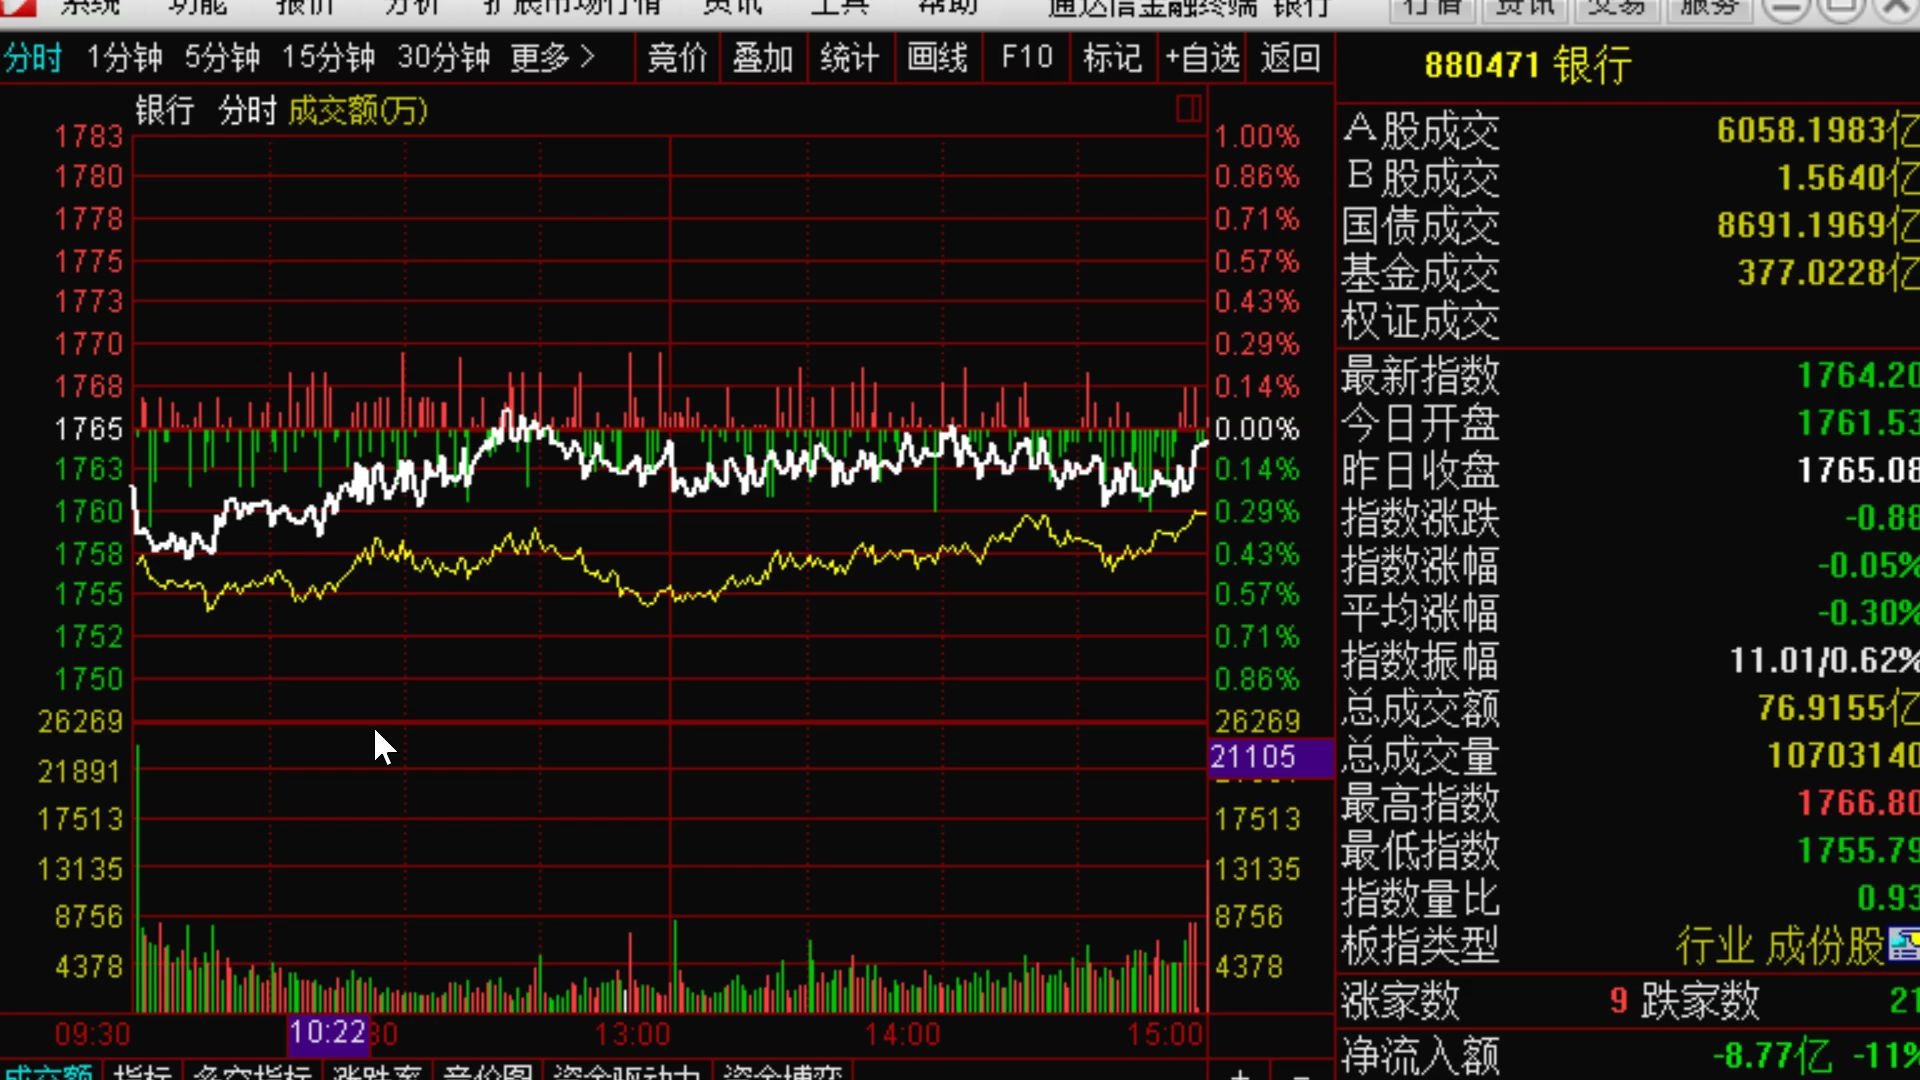Click the 总成交额 row label
The width and height of the screenshot is (1920, 1080).
point(1420,708)
